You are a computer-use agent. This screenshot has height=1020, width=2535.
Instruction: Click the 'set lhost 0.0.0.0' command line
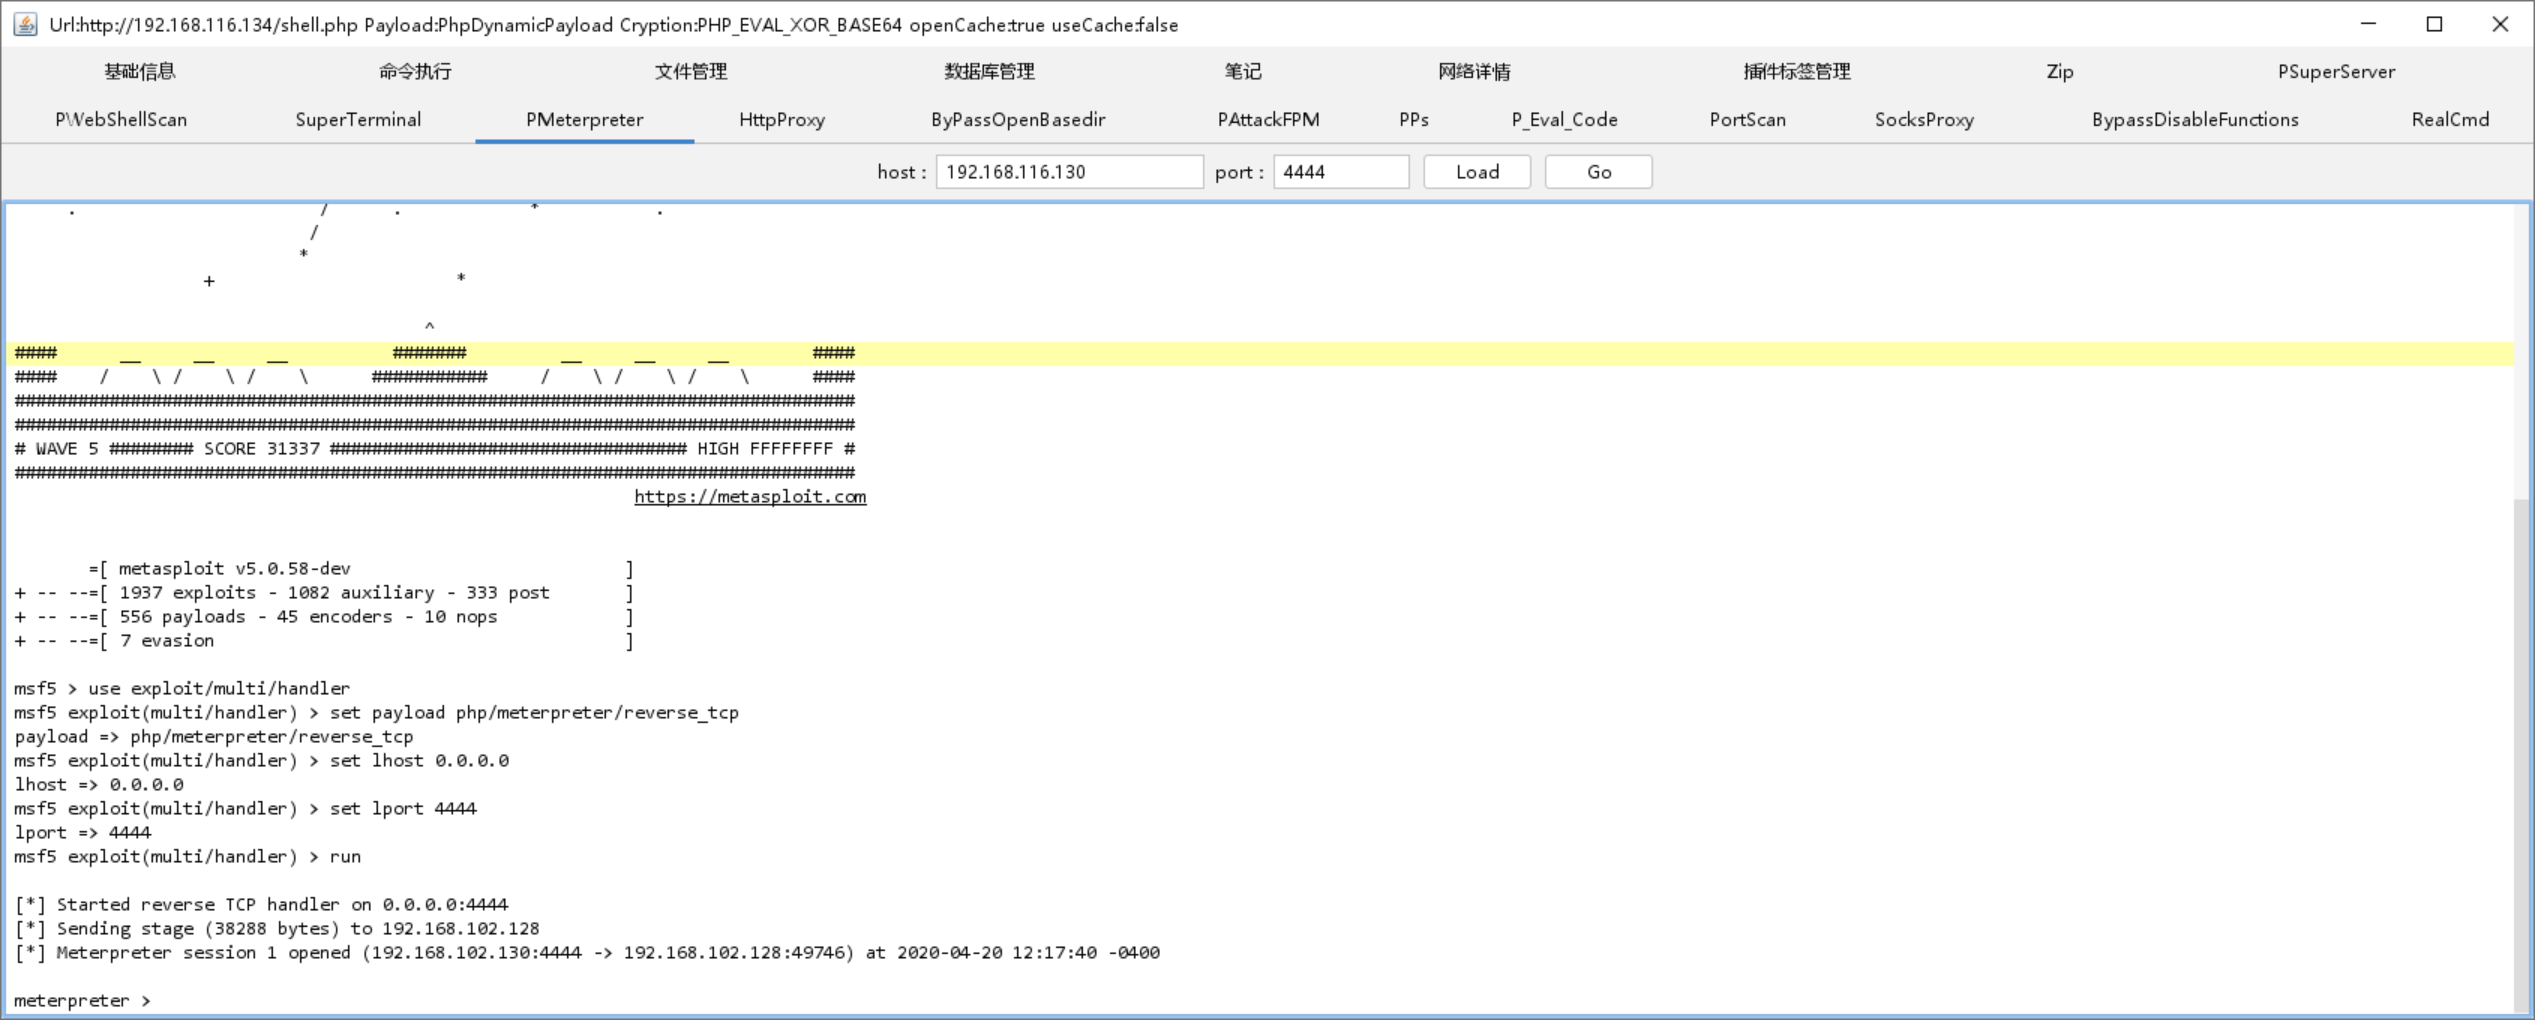261,761
